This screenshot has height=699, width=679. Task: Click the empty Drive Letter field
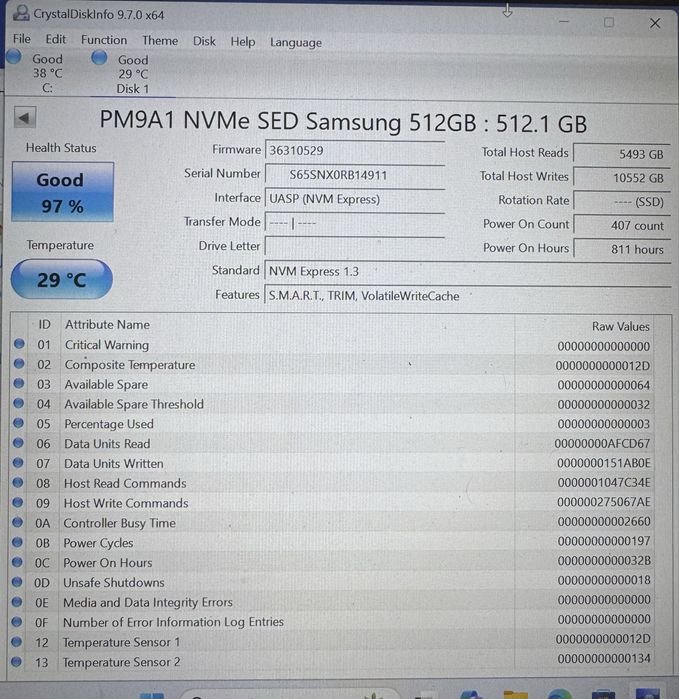click(355, 247)
